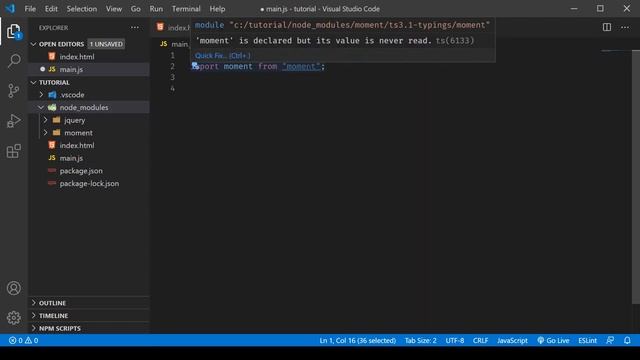Open the Accounts icon
The width and height of the screenshot is (640, 360).
point(13,288)
